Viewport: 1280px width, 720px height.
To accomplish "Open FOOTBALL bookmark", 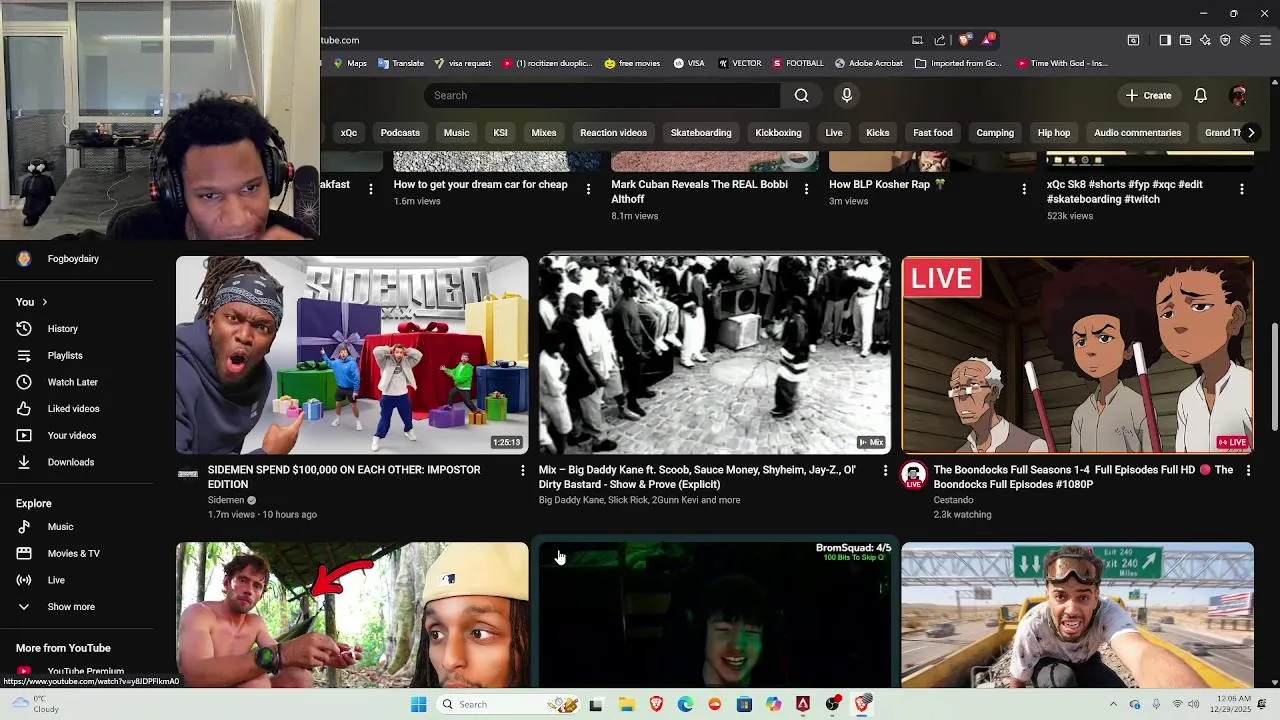I will click(798, 63).
